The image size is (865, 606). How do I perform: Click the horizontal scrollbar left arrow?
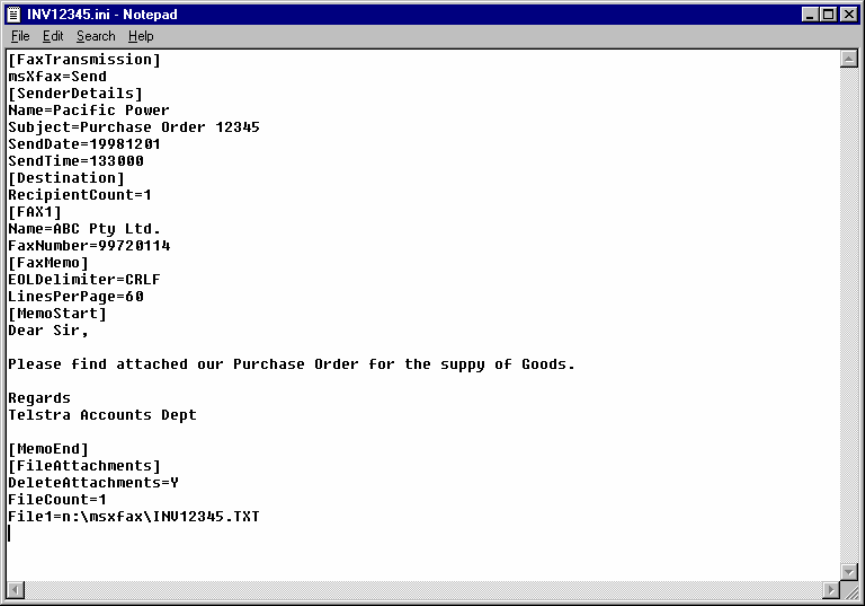pos(16,590)
